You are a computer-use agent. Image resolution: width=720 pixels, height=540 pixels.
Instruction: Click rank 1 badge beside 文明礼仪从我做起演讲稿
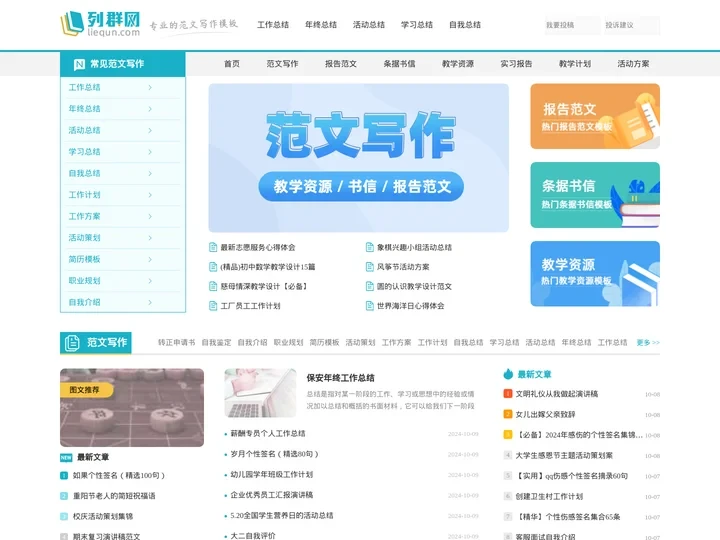point(508,394)
